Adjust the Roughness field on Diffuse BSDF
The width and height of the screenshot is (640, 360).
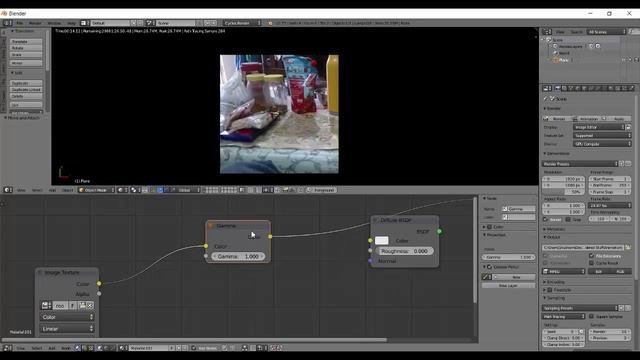(x=404, y=251)
